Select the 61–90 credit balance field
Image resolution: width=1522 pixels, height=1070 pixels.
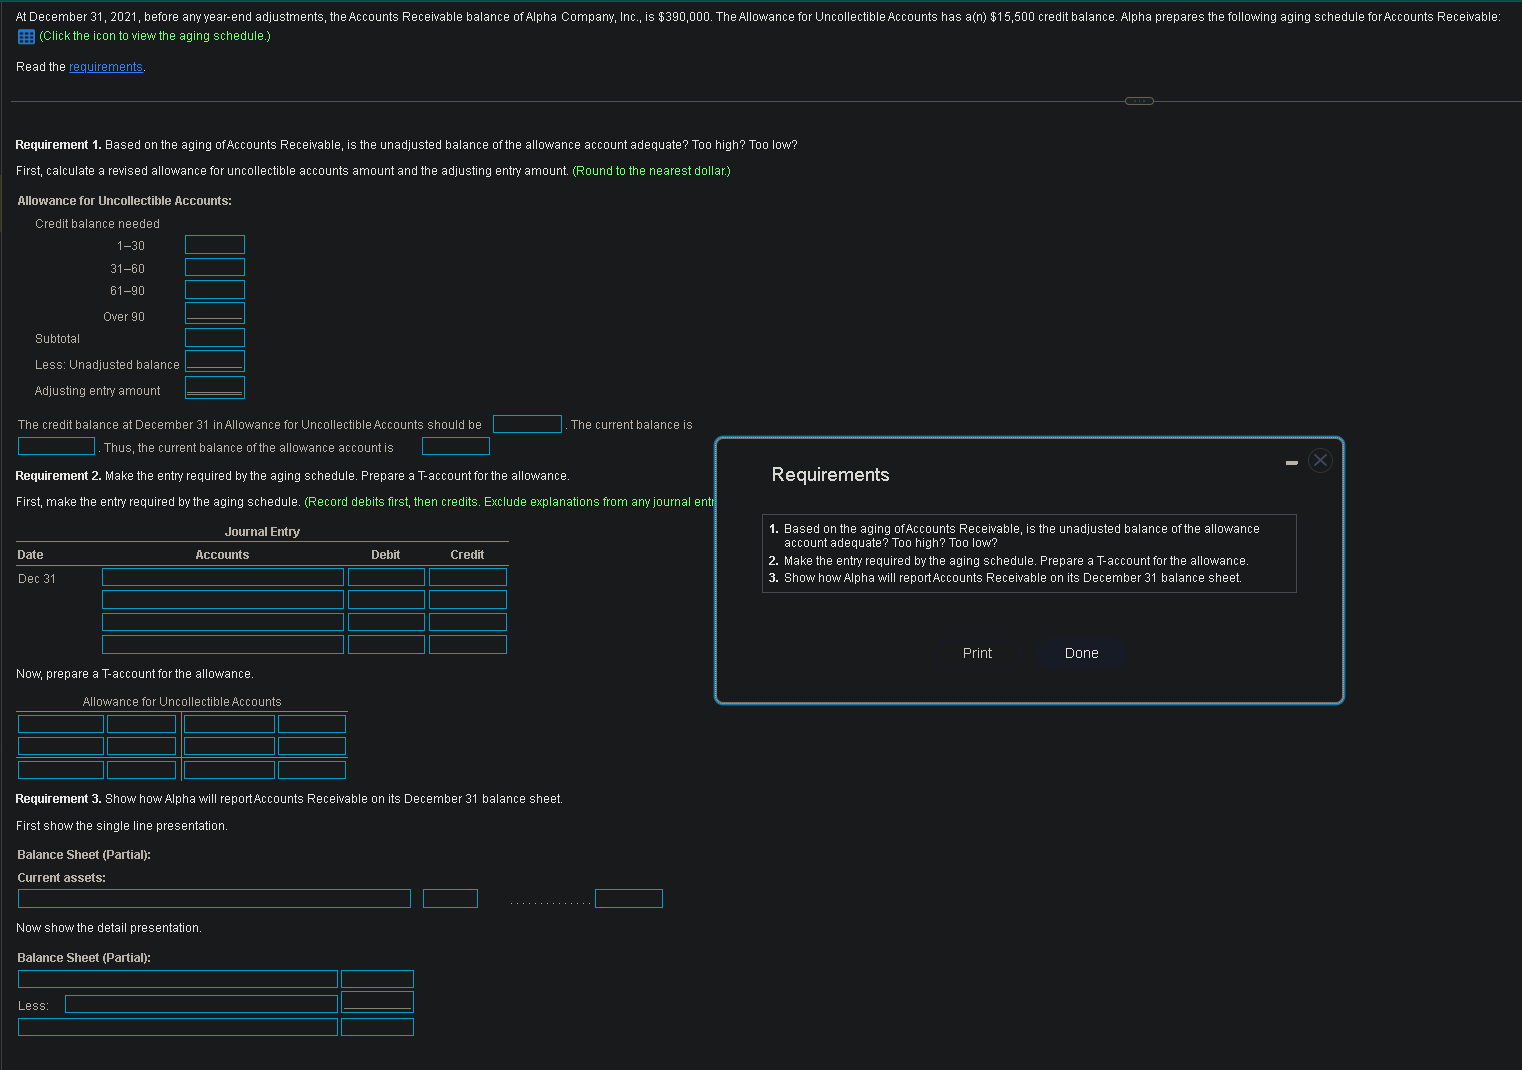[215, 290]
